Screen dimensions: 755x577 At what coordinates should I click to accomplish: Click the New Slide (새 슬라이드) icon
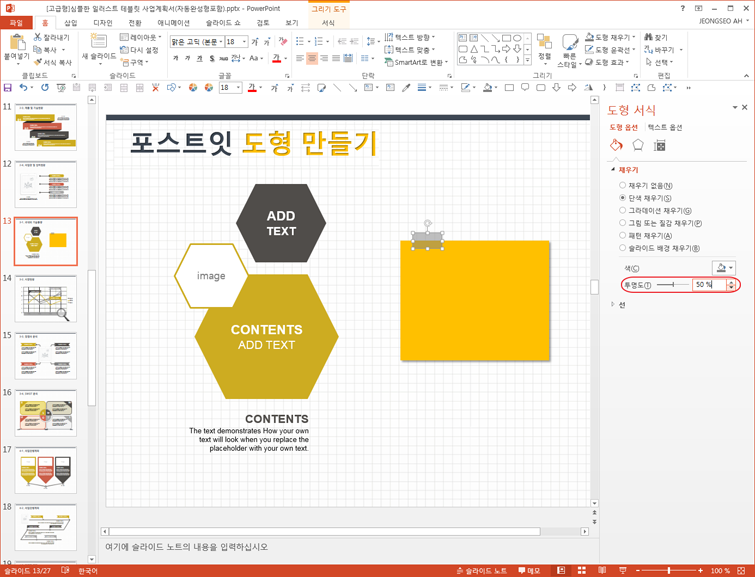(x=99, y=41)
